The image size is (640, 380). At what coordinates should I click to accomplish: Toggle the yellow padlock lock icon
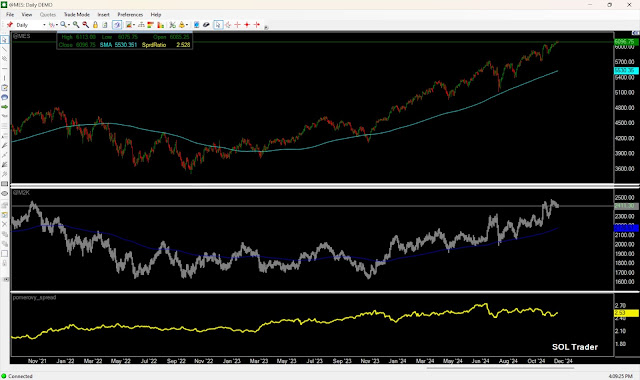click(95, 25)
